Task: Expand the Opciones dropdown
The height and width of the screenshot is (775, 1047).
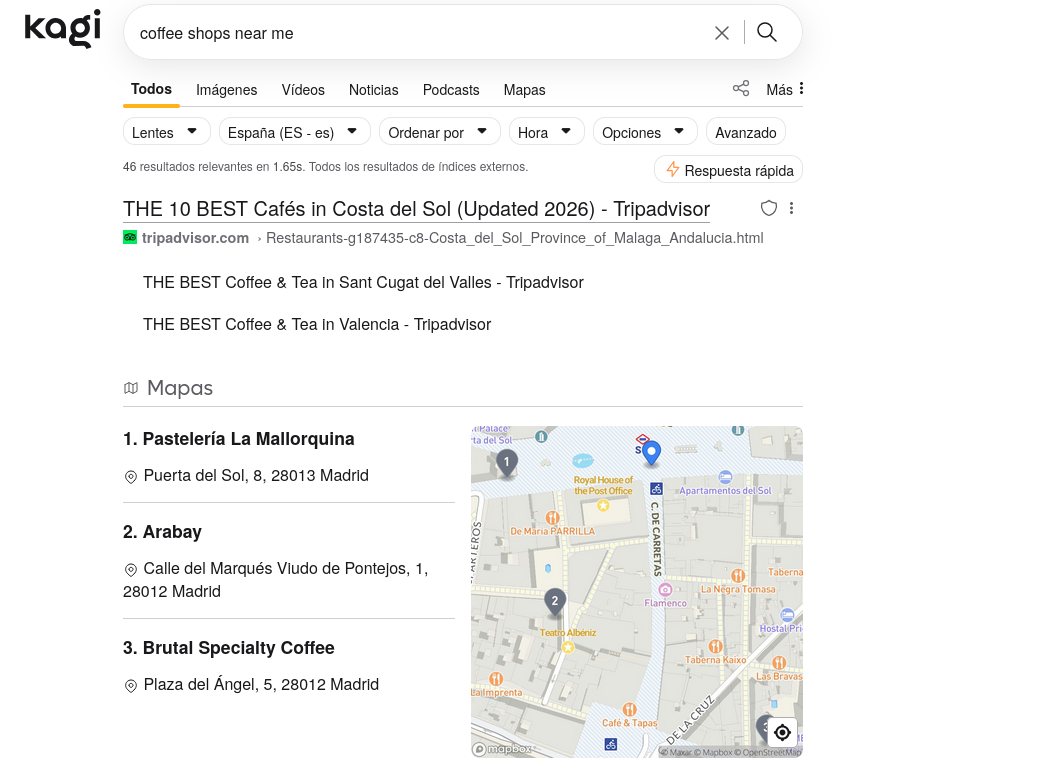Action: tap(645, 132)
